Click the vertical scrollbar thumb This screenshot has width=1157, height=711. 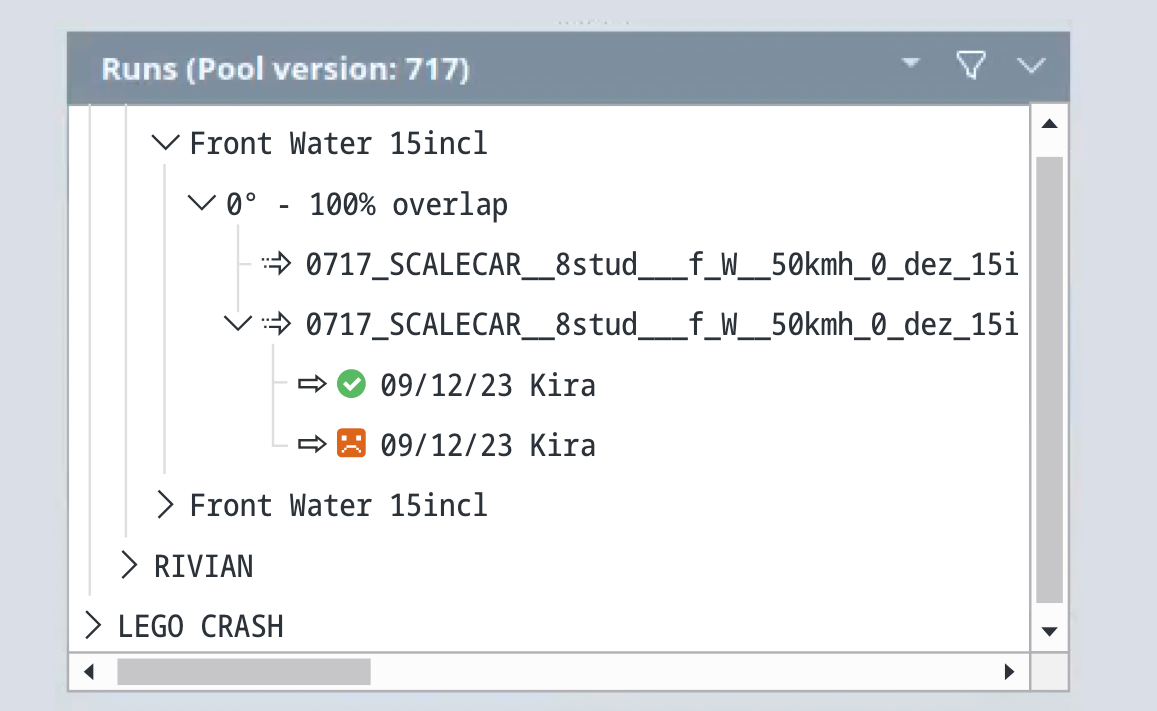pos(1049,381)
